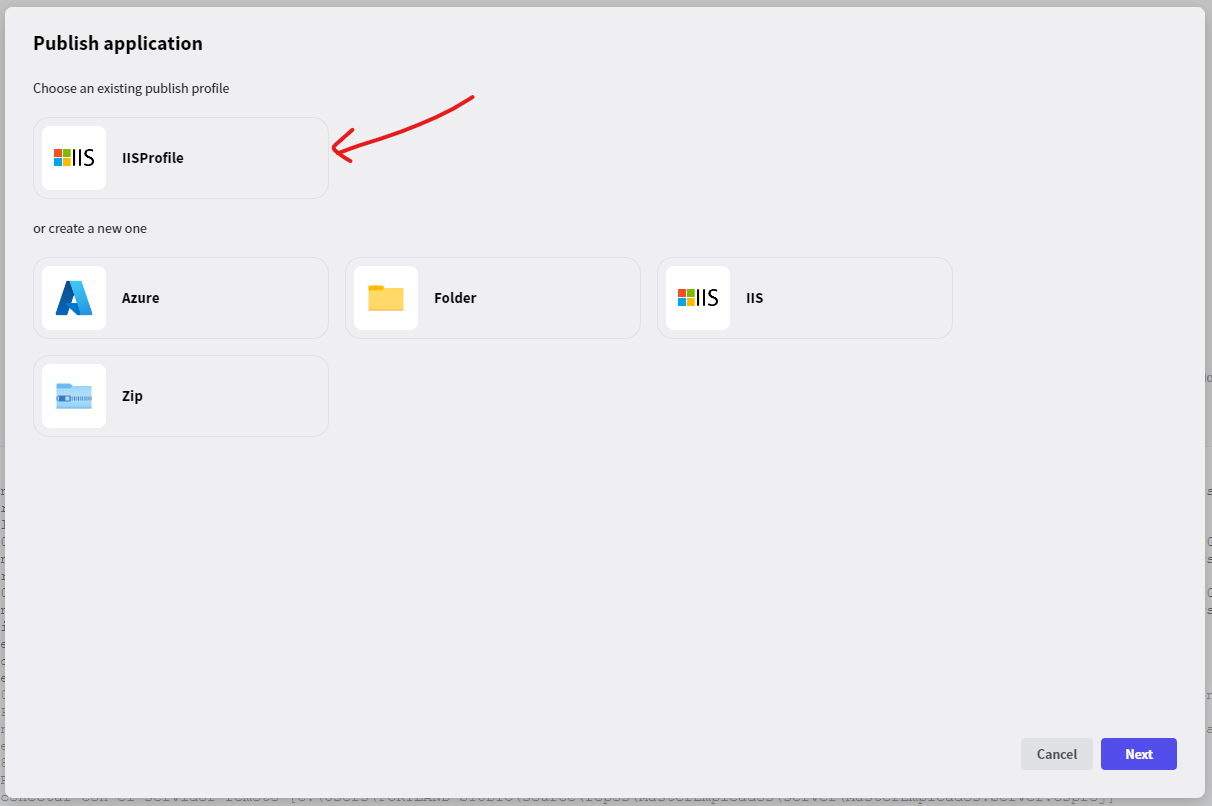The height and width of the screenshot is (806, 1212).
Task: Cancel the Publish application dialog
Action: [x=1057, y=754]
